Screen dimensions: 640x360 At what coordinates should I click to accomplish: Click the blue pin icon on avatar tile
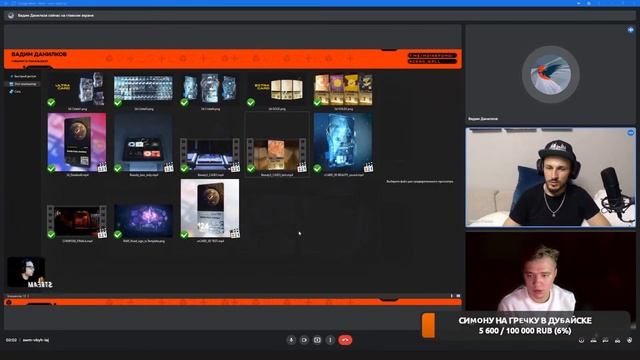click(x=631, y=30)
